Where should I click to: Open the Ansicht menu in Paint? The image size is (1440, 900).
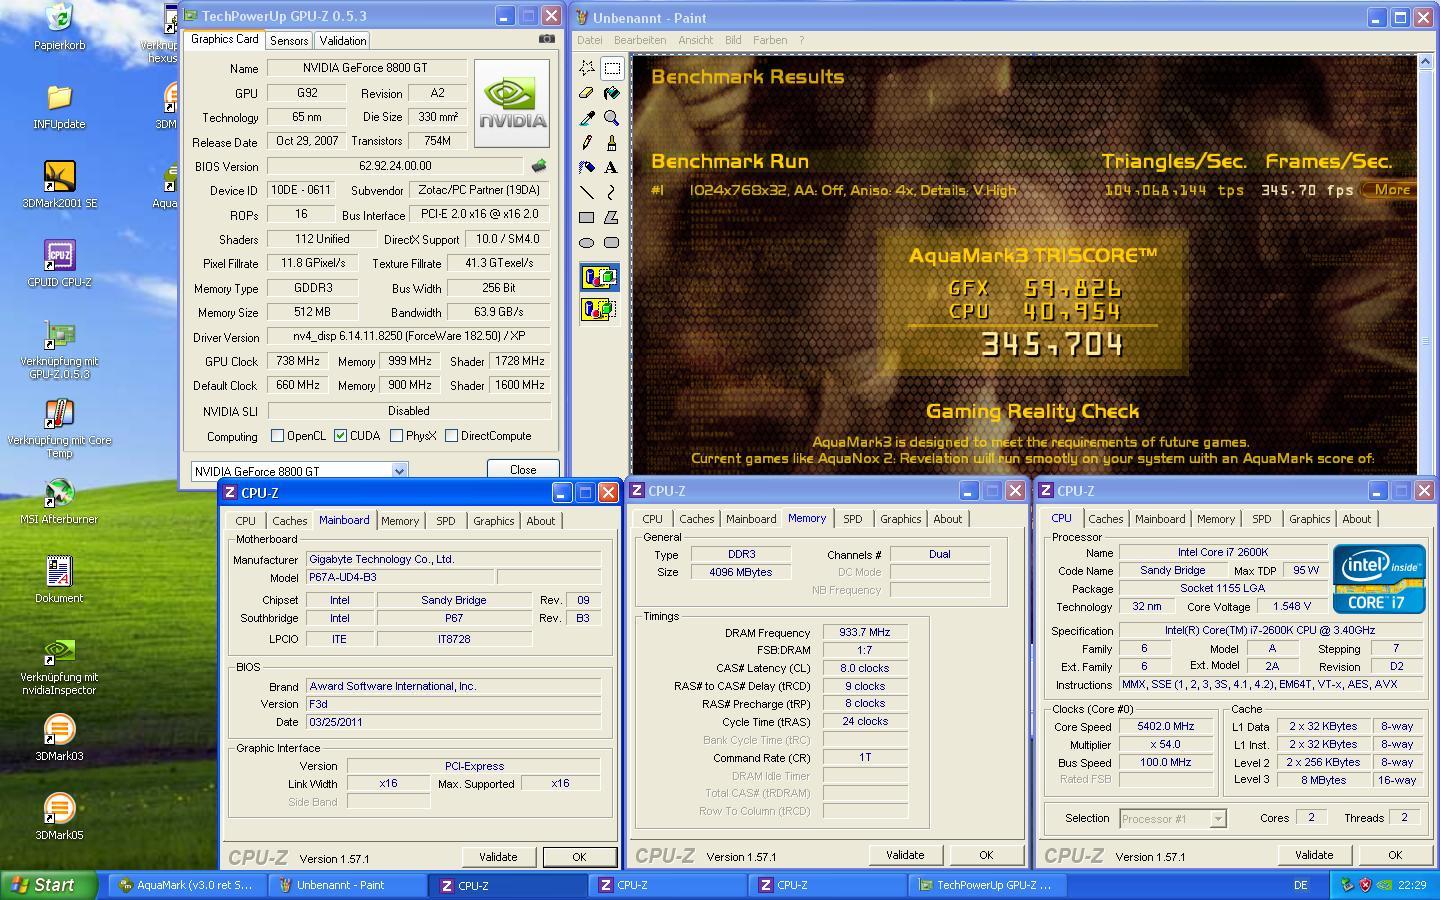point(696,40)
